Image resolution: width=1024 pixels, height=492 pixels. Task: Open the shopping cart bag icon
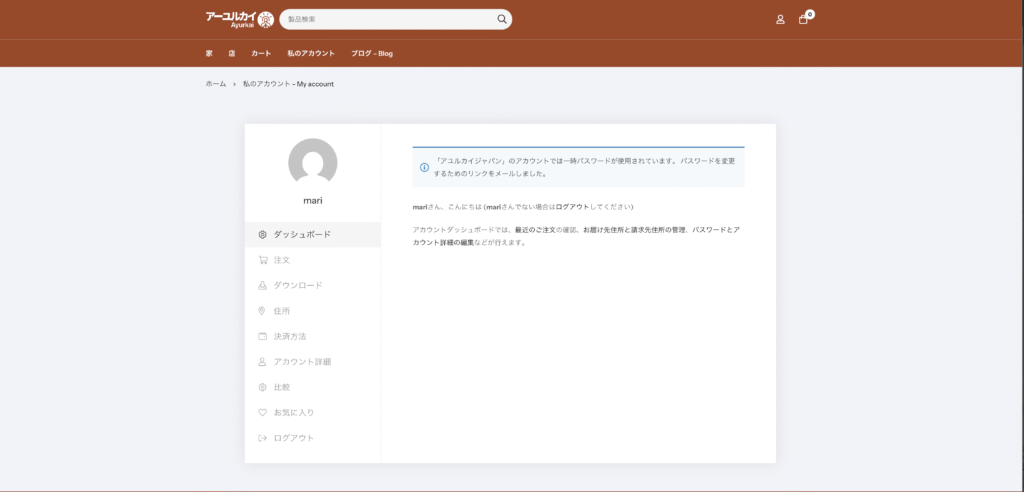(803, 19)
